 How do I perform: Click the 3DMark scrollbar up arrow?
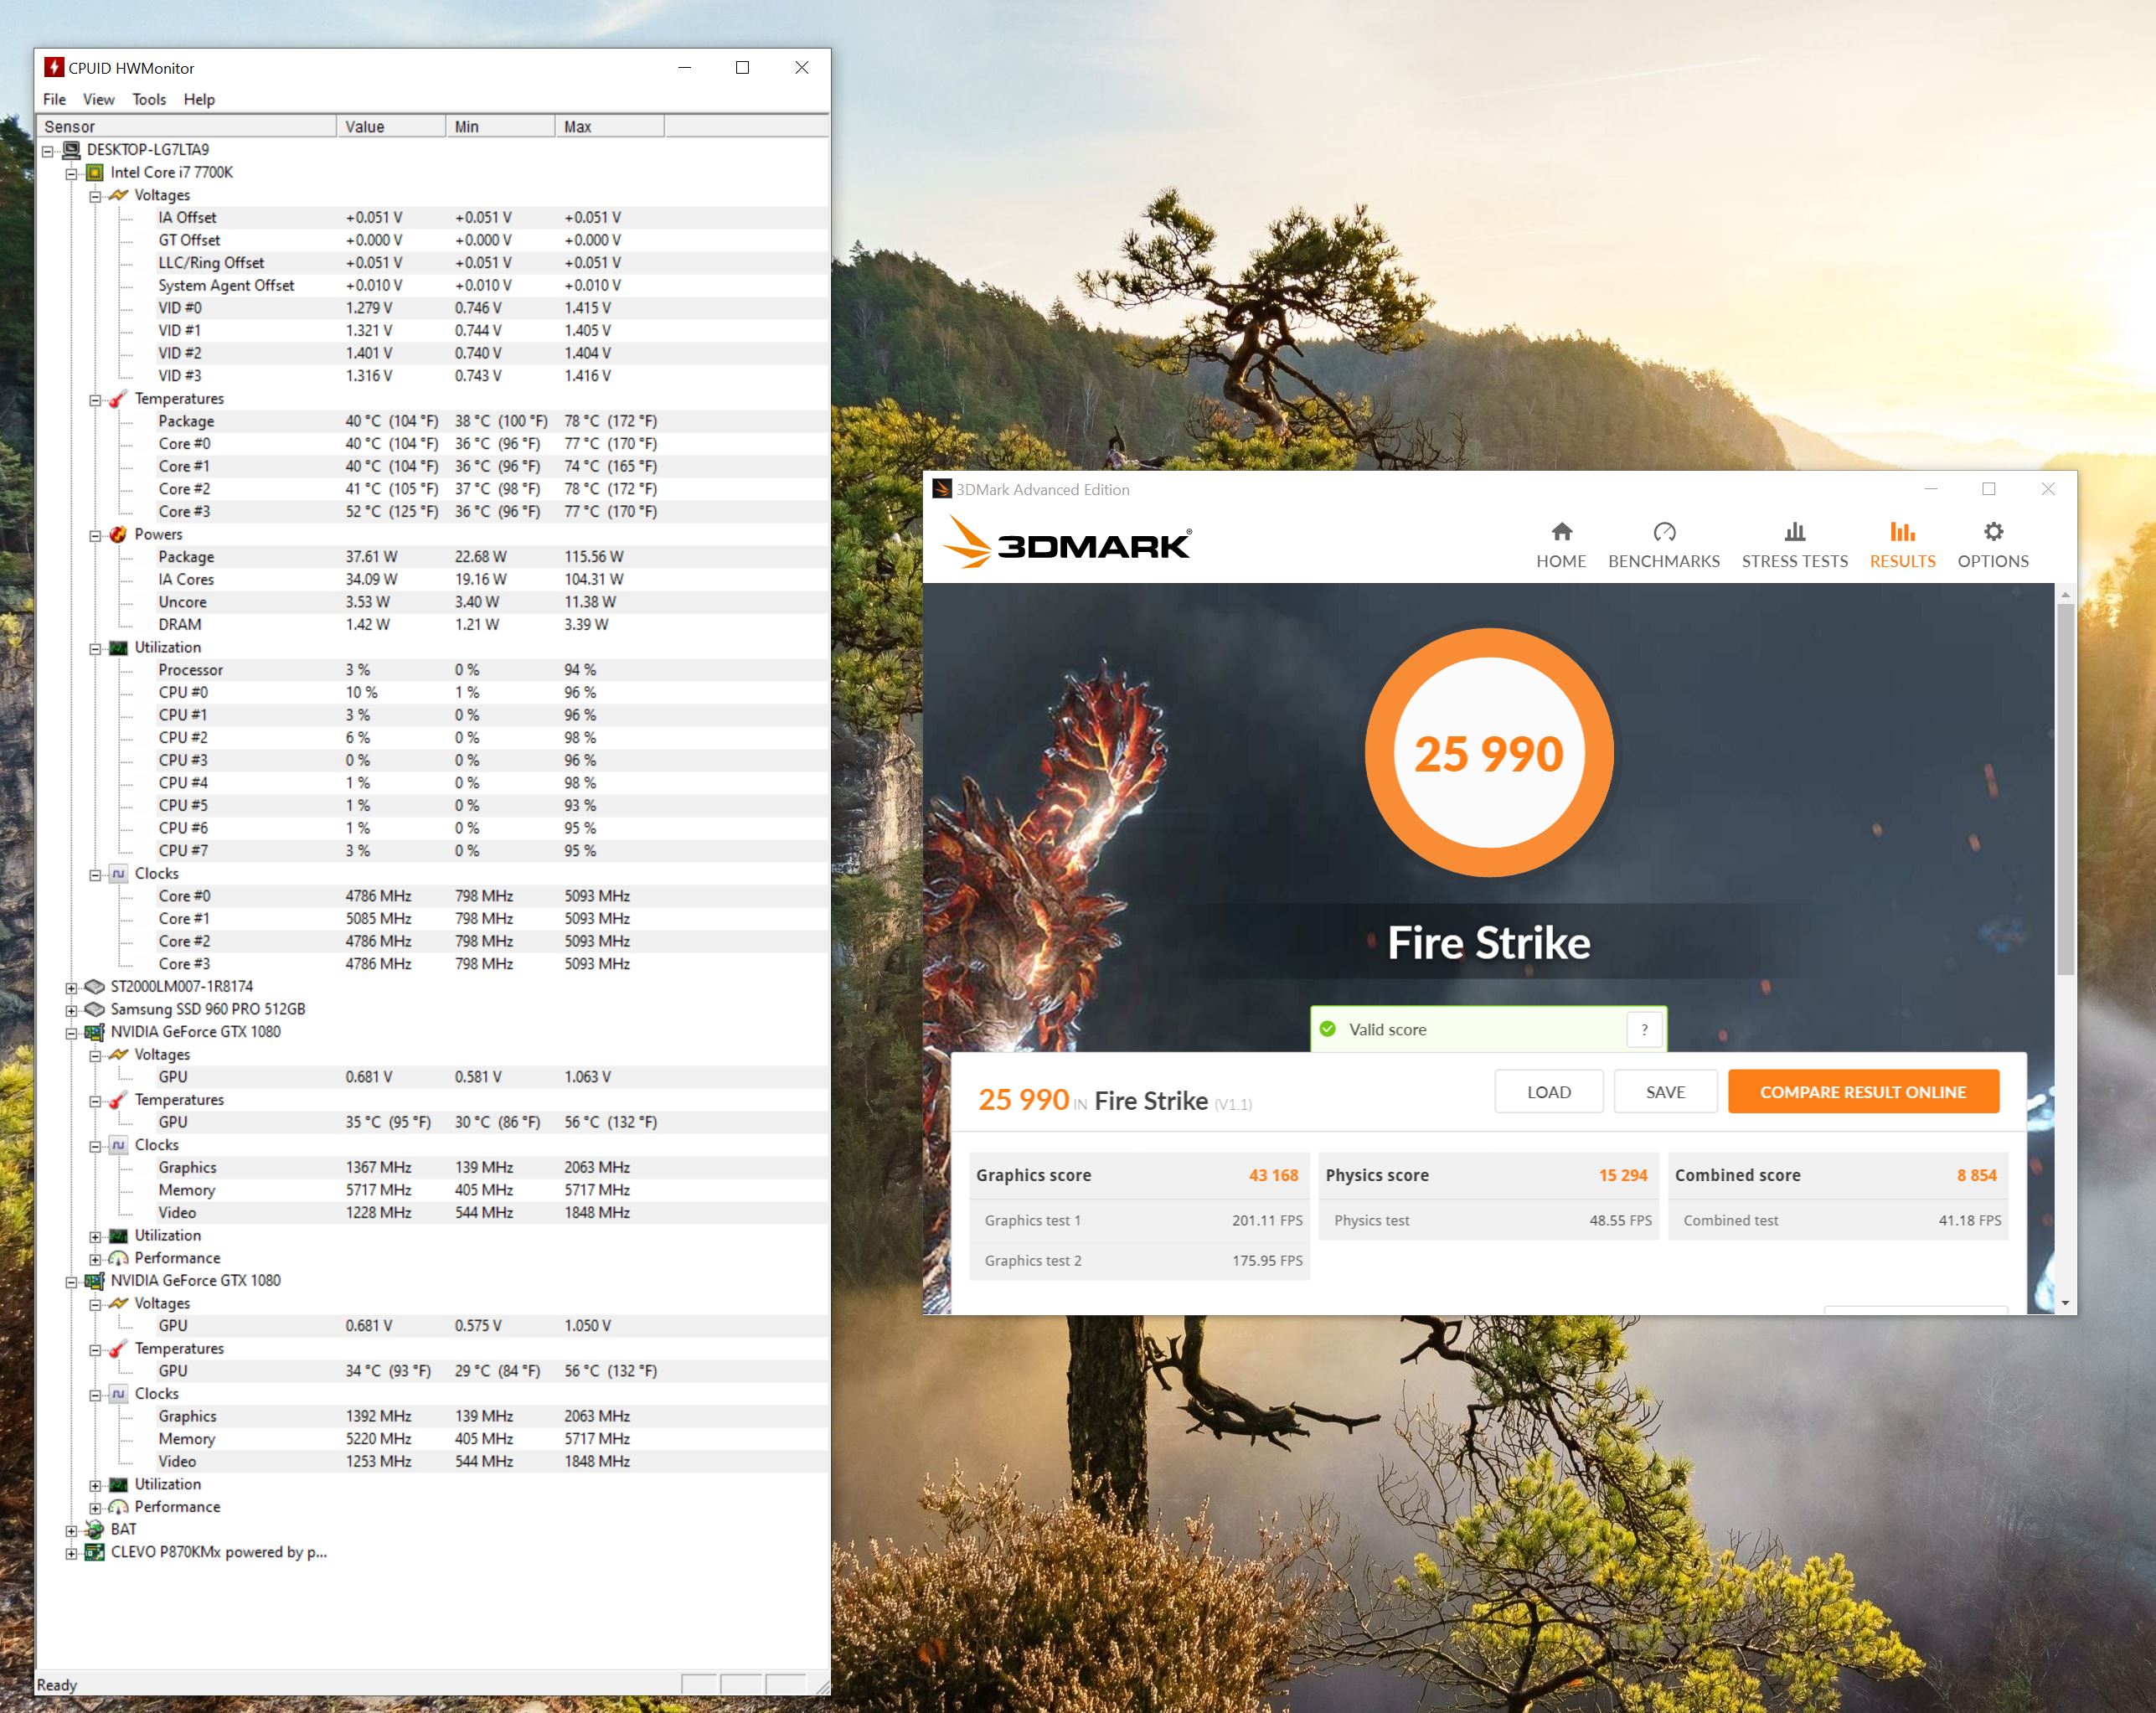(x=2065, y=595)
